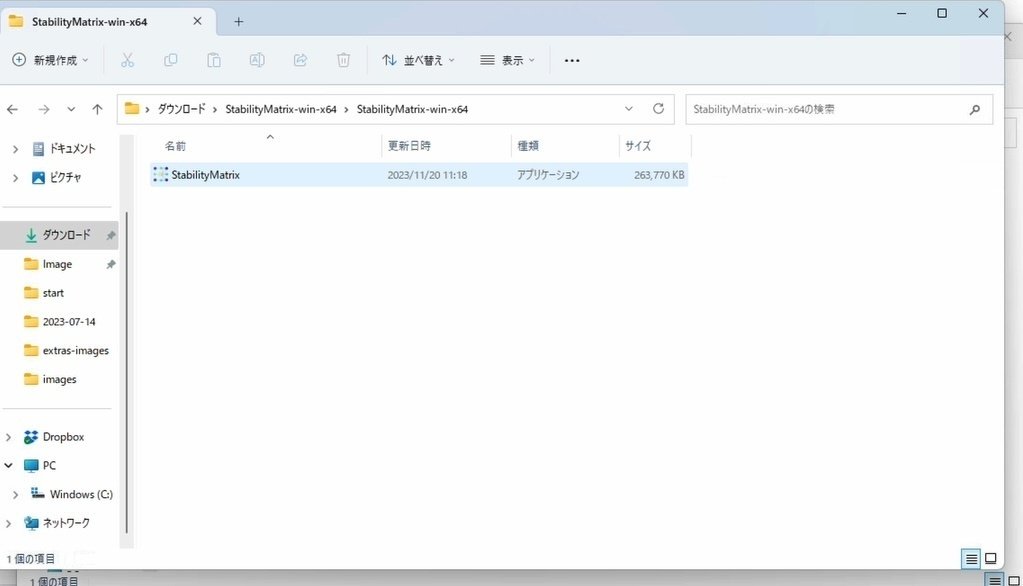The image size is (1023, 586).
Task: Sort by 更新日時 column header
Action: coord(446,146)
